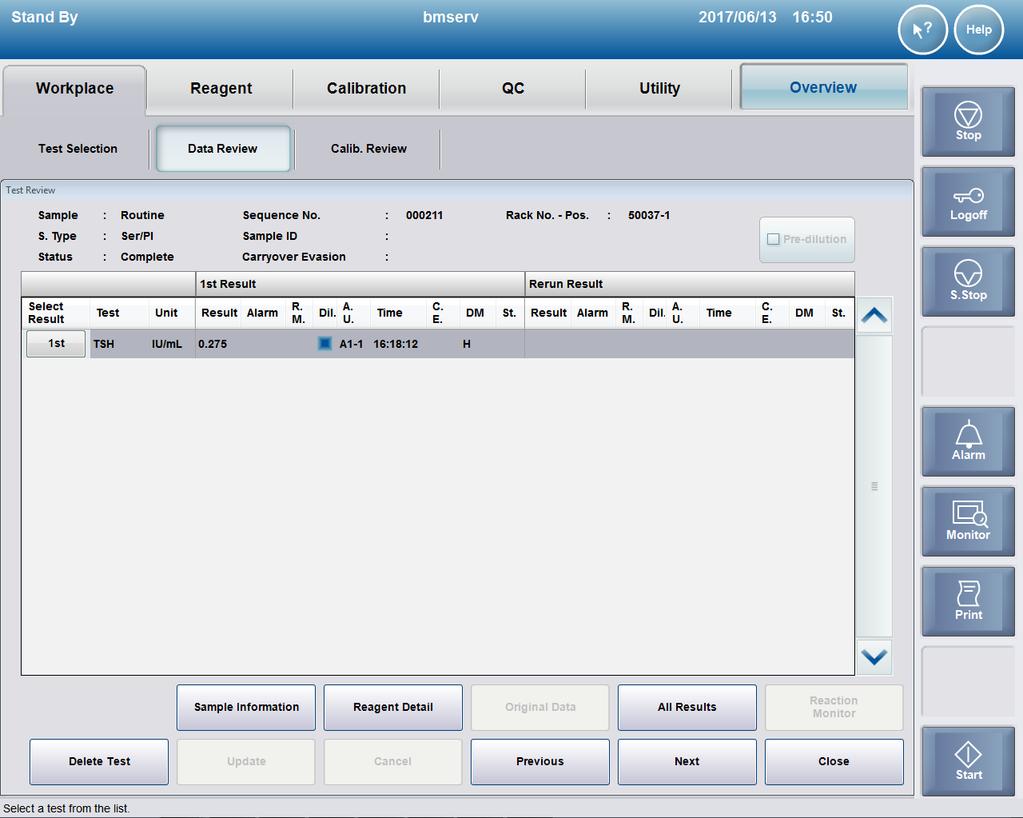Viewport: 1023px width, 818px height.
Task: Click the date 2017/06/13
Action: coord(737,17)
